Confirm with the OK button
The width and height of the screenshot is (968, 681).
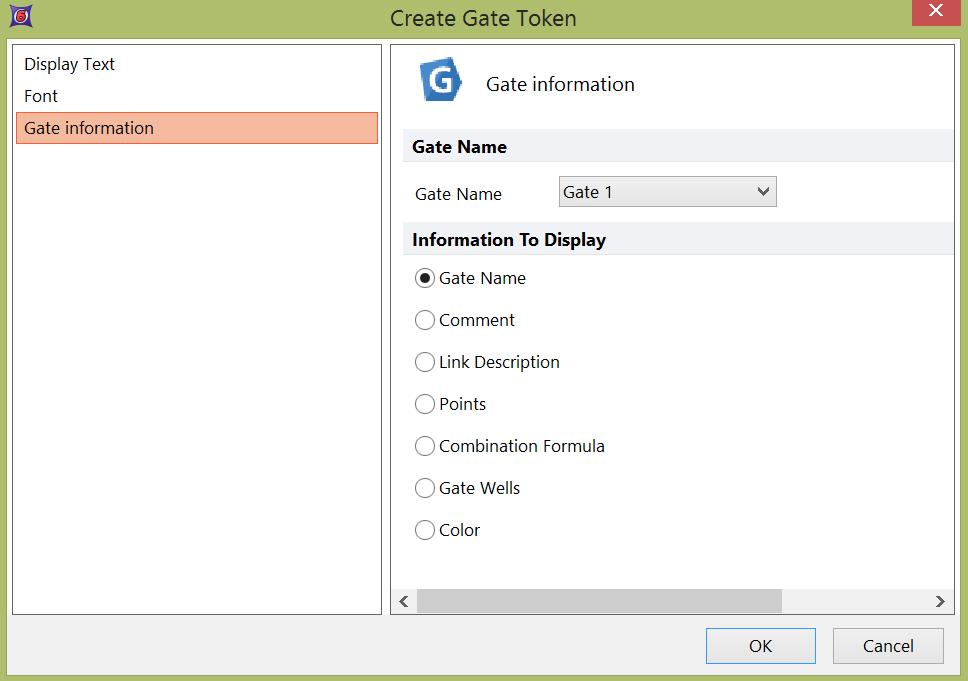pyautogui.click(x=760, y=646)
